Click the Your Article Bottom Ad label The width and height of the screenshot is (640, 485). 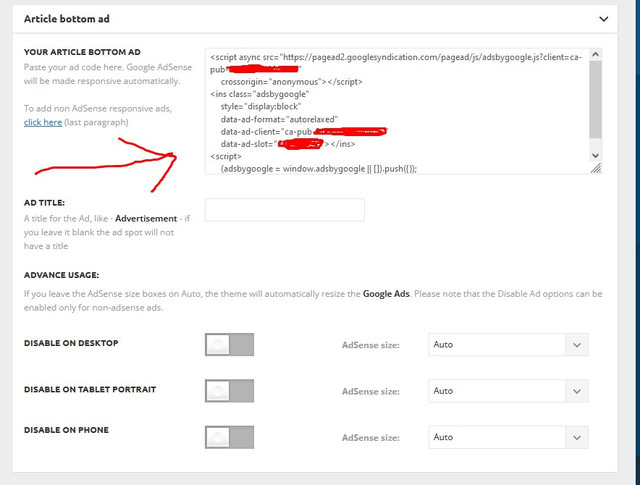[x=82, y=52]
